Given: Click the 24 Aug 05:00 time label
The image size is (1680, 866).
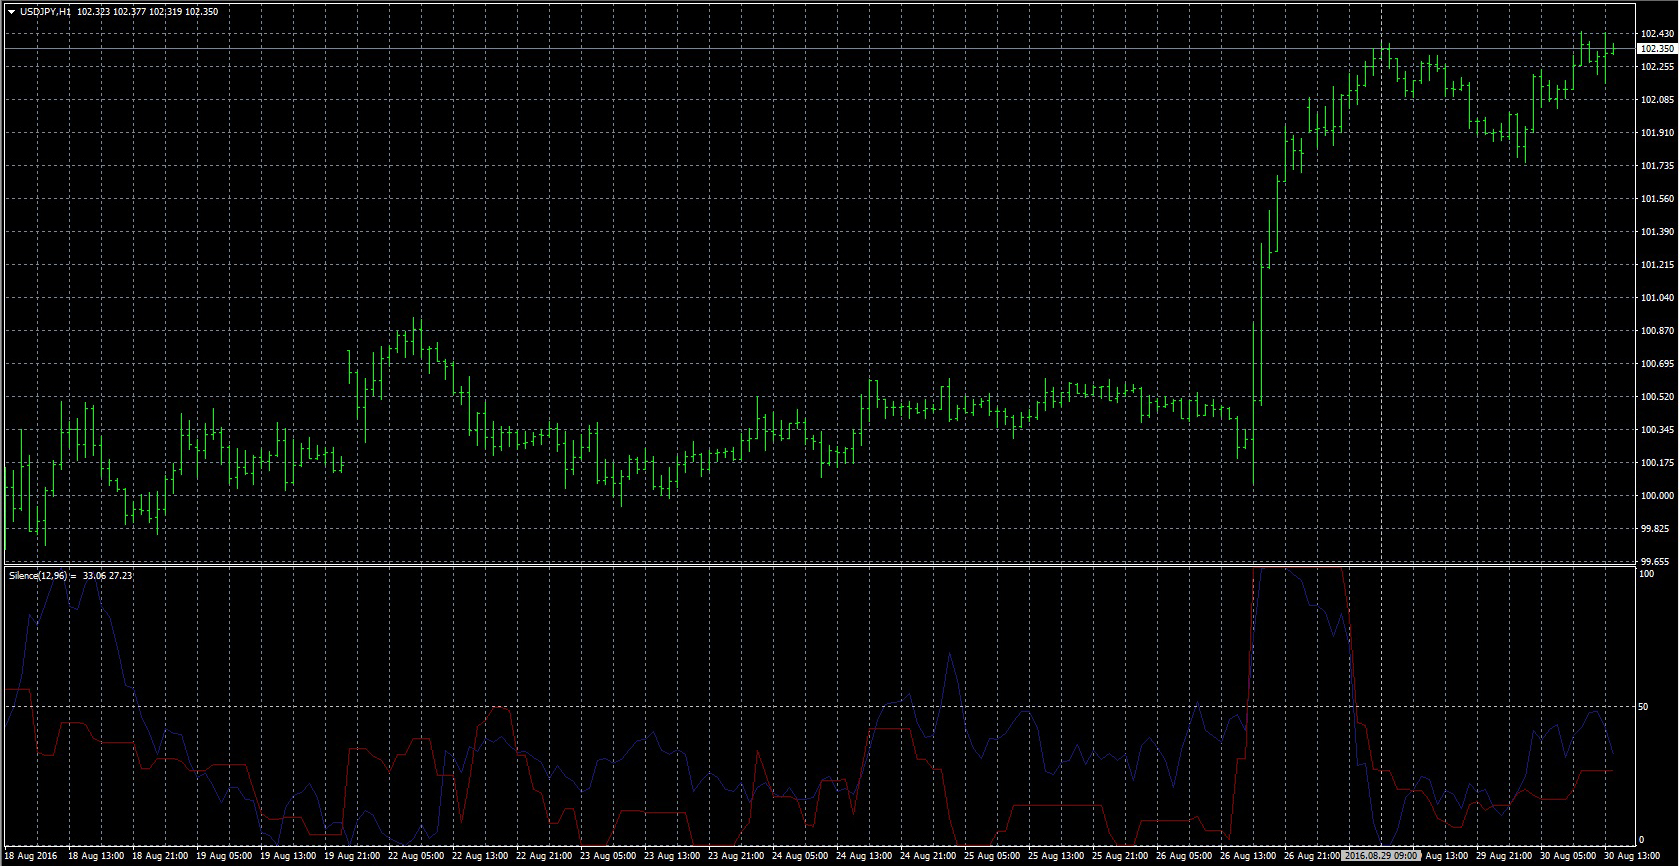Looking at the screenshot, I should point(800,856).
